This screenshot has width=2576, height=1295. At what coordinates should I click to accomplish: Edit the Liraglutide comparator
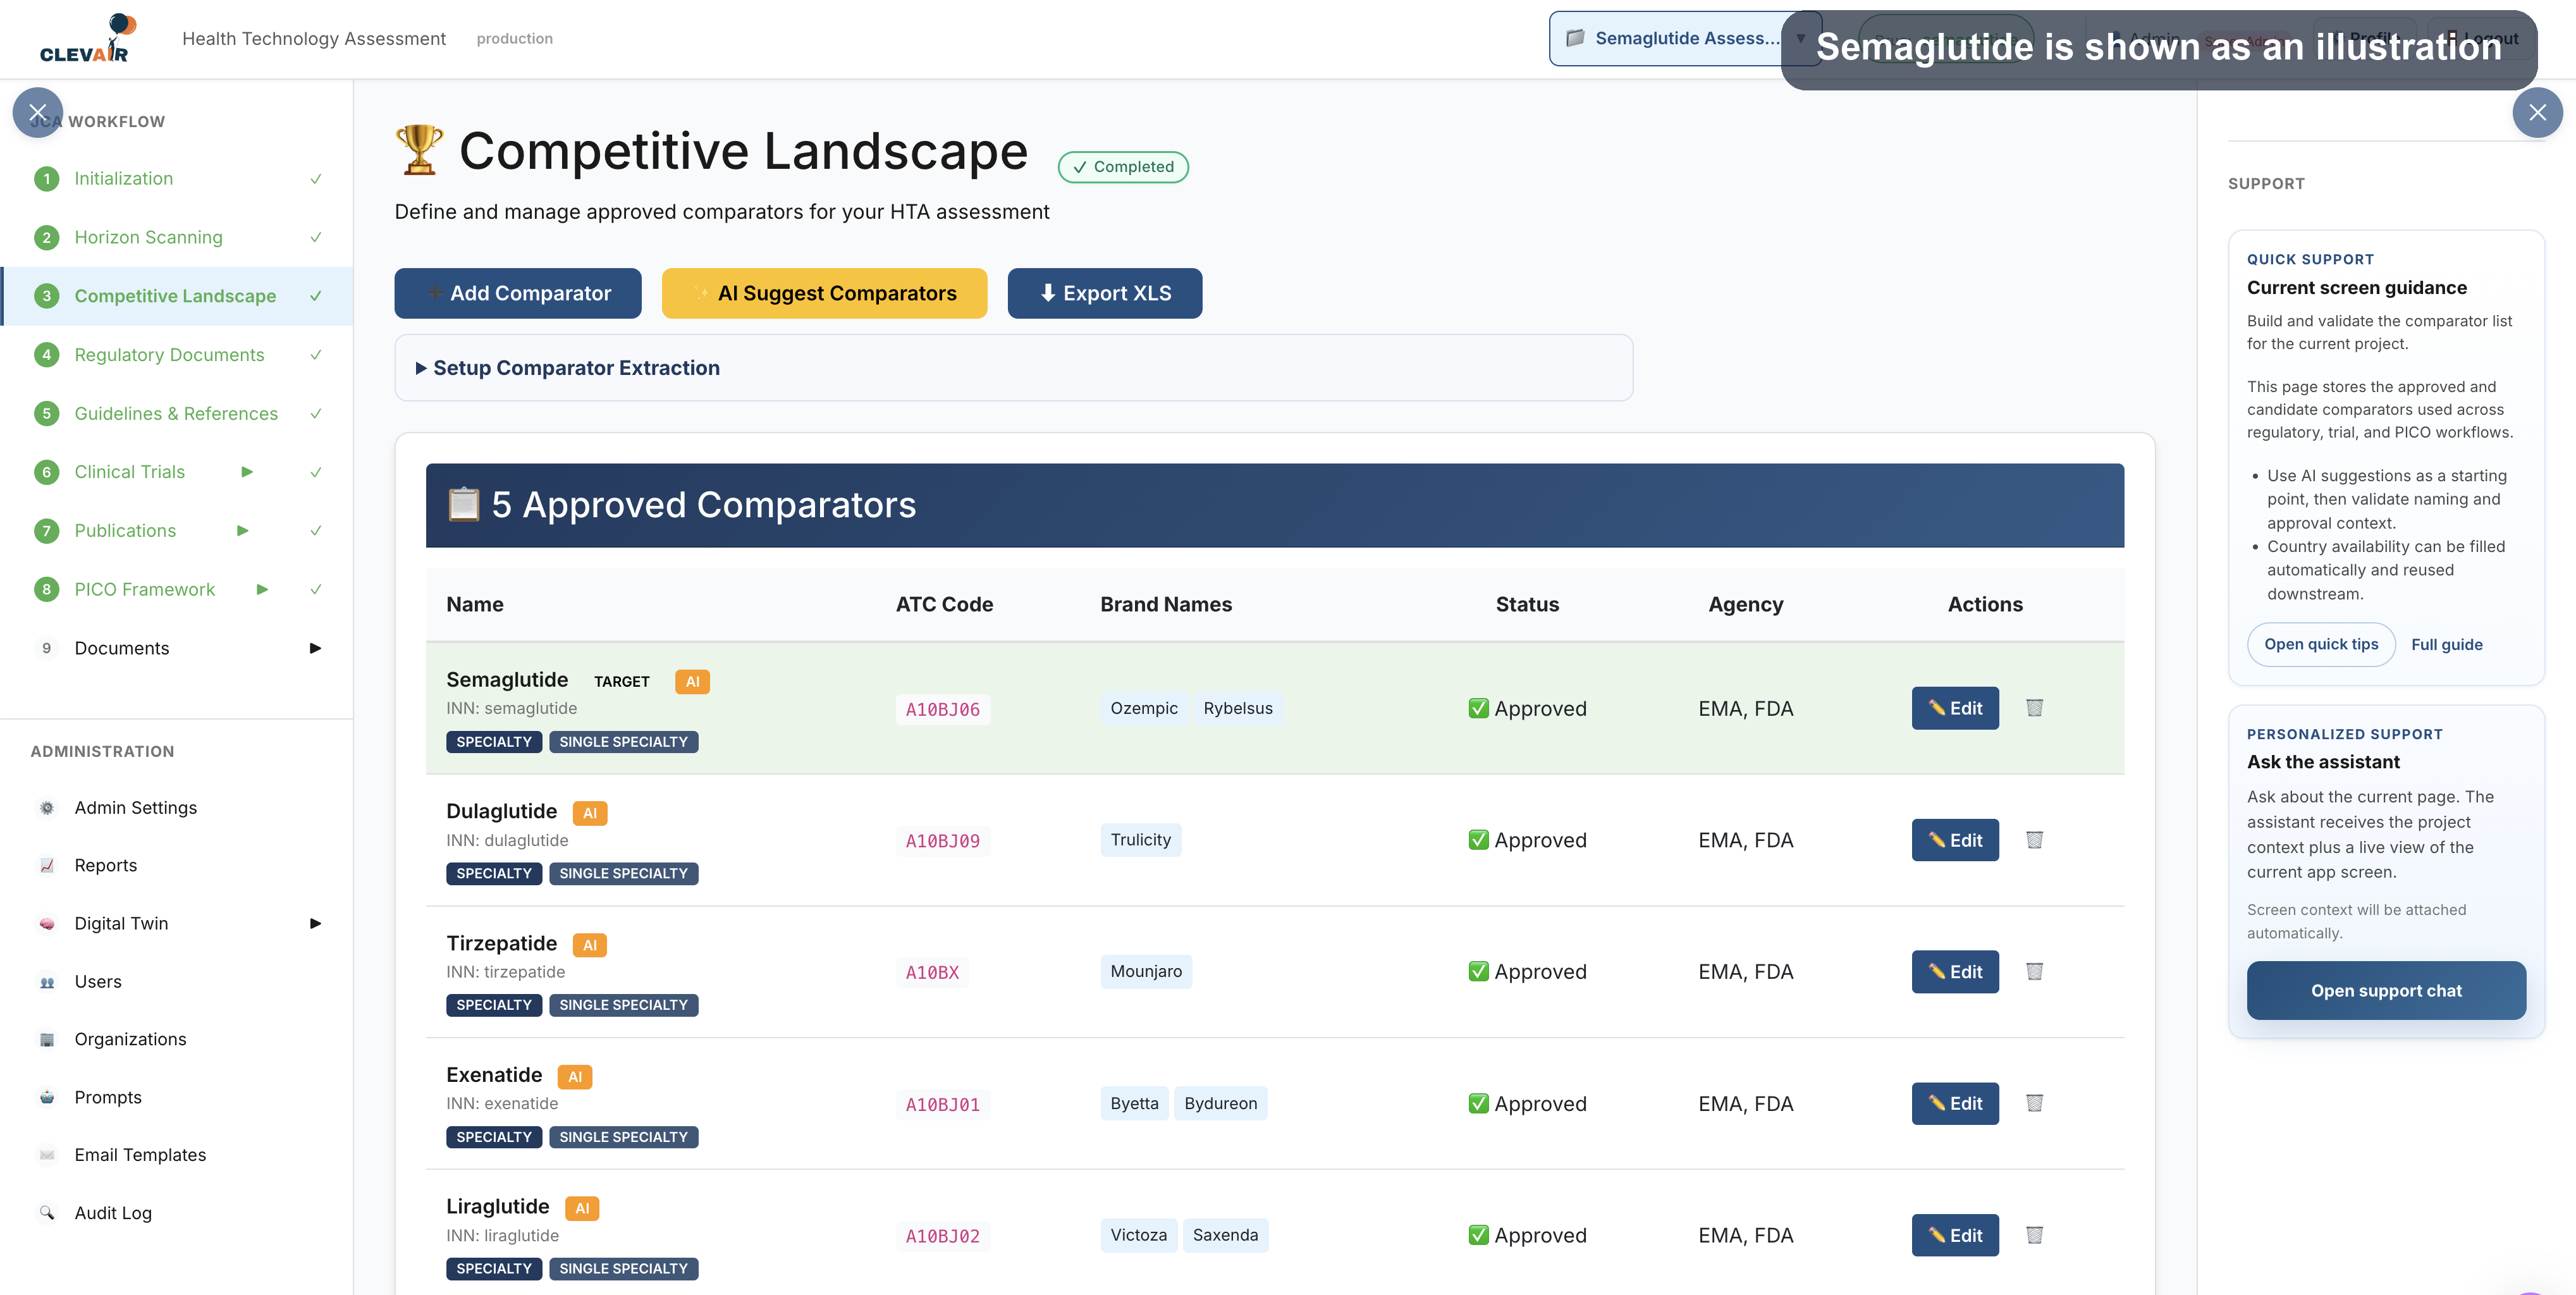[x=1955, y=1236]
